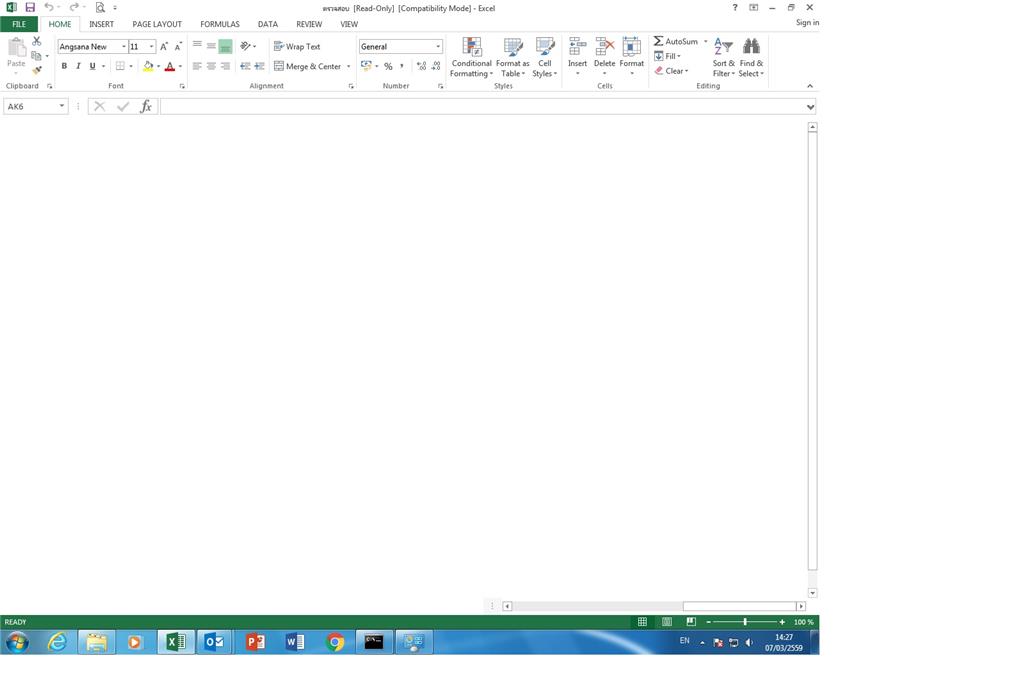The height and width of the screenshot is (680, 1024).
Task: Click the horizontal scrollbar right arrow
Action: (801, 606)
